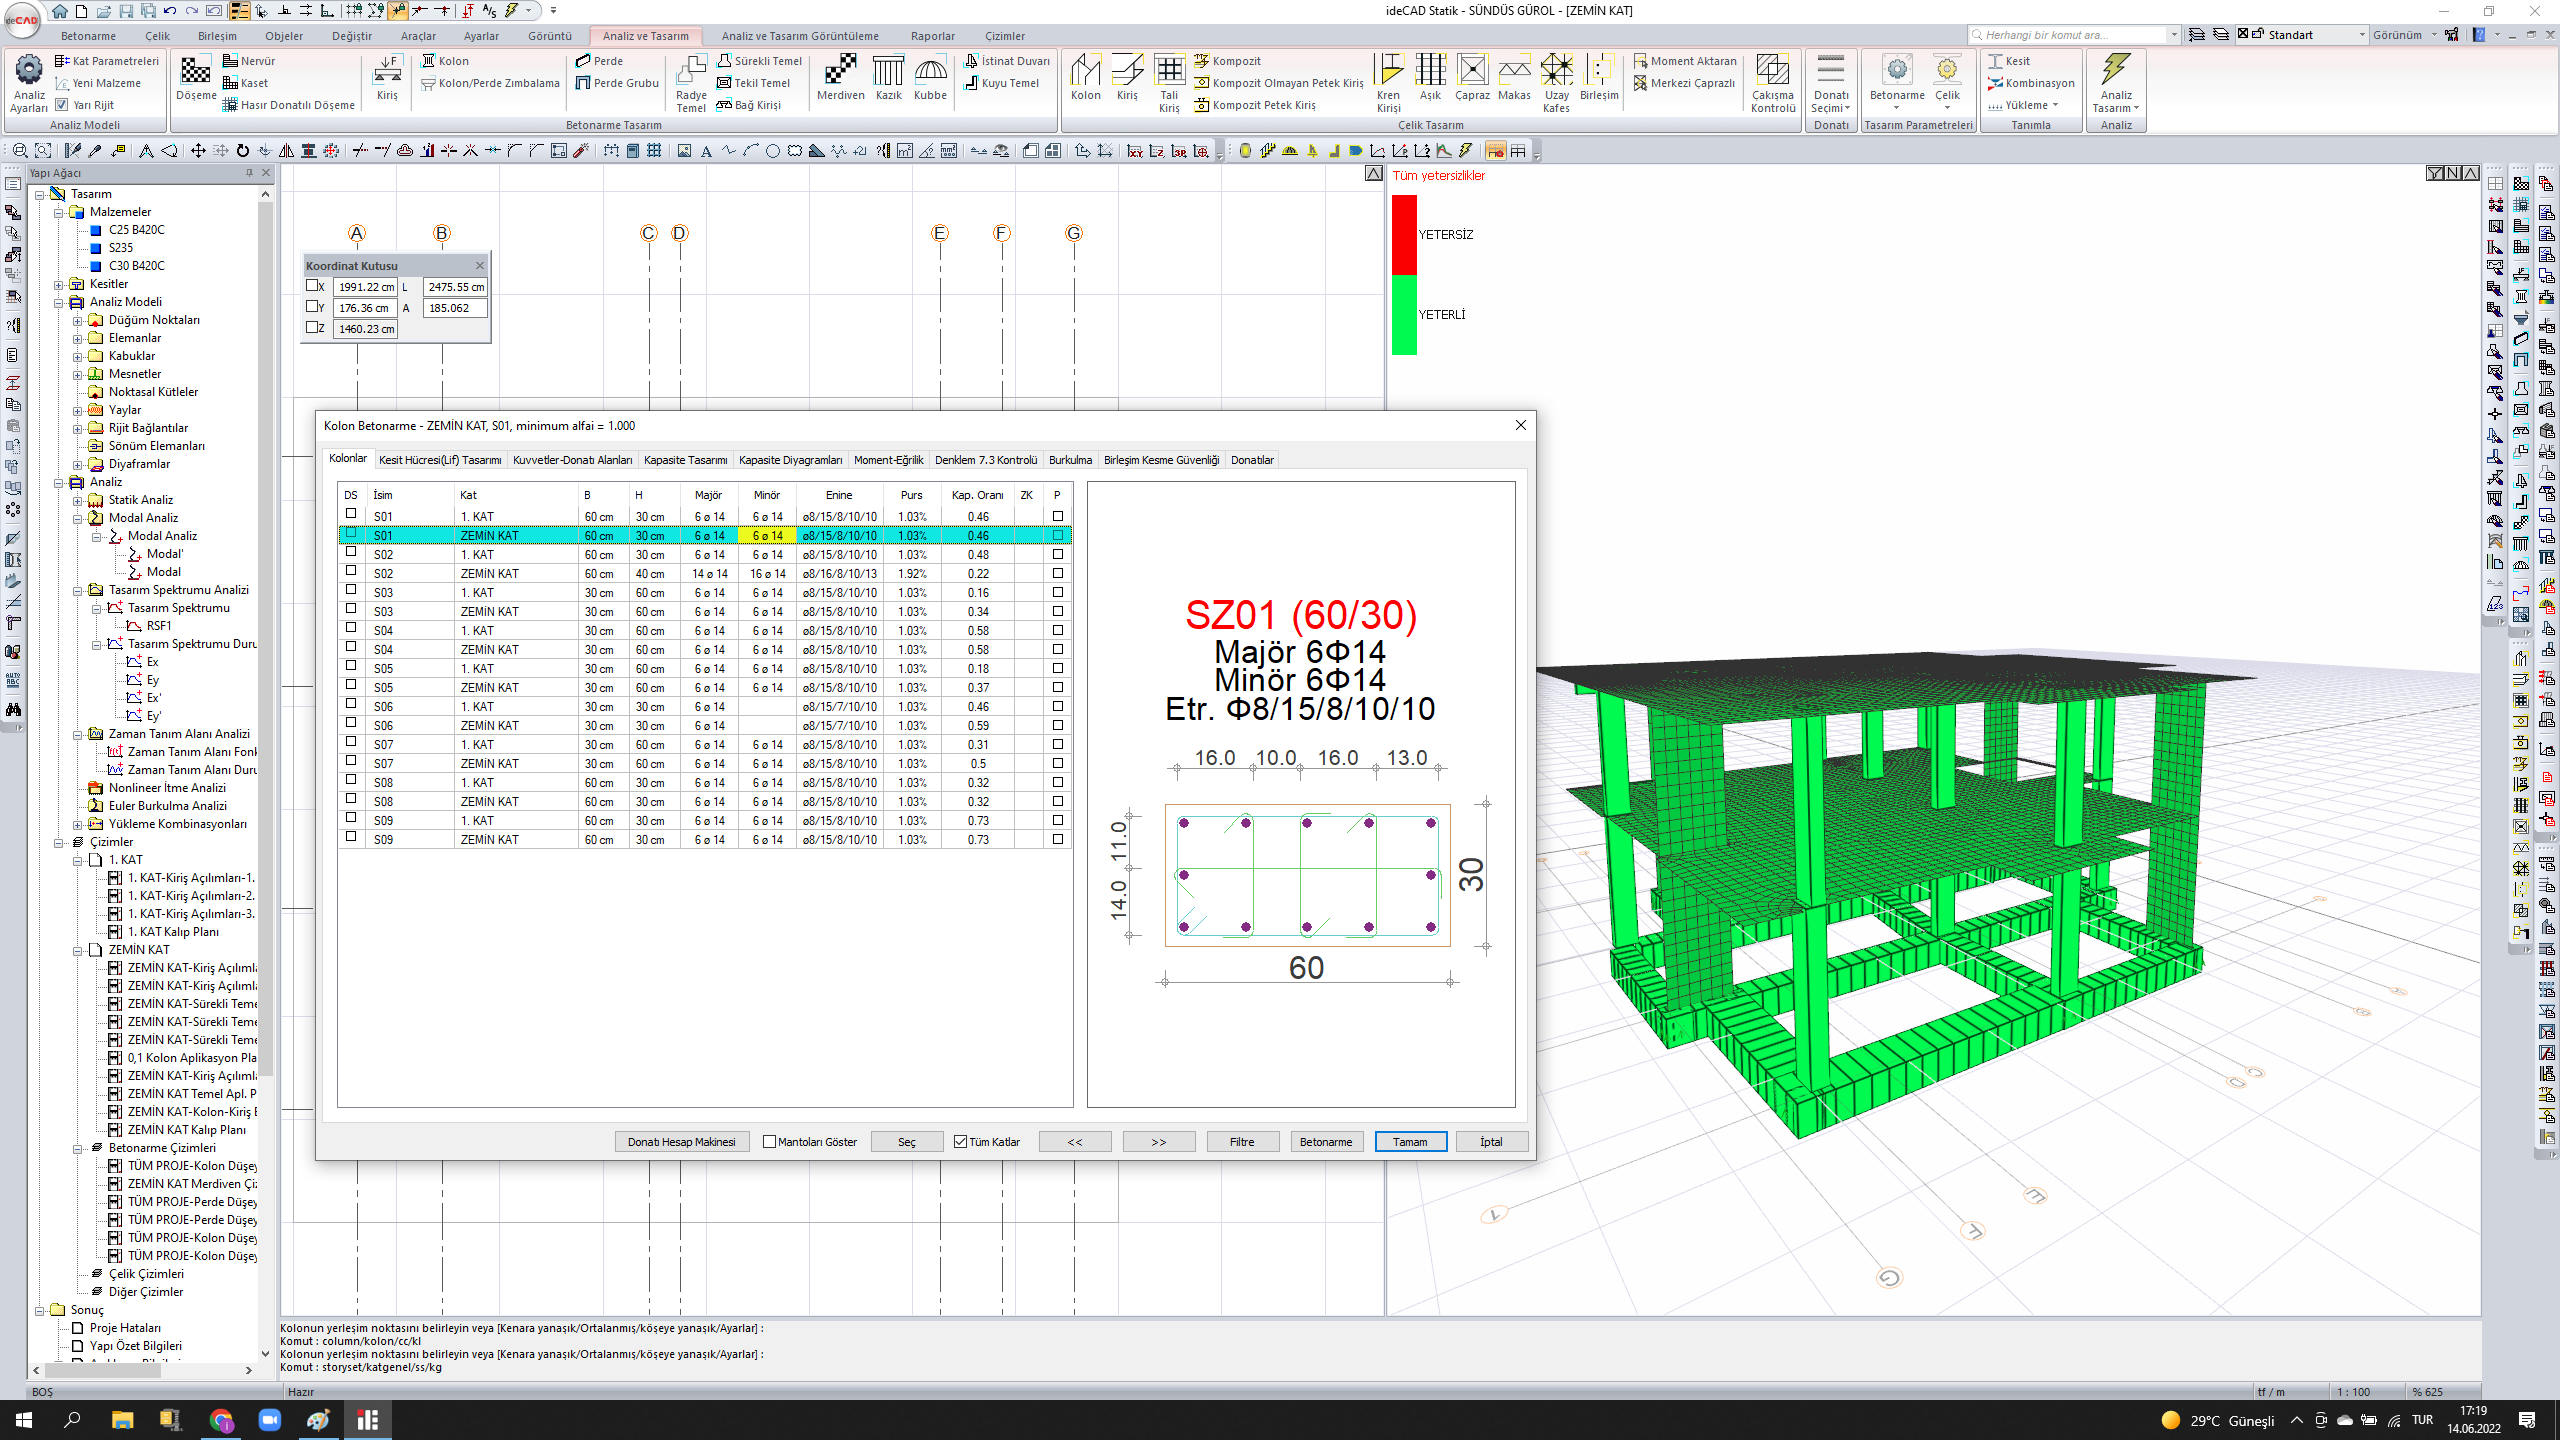Select the Kiriş beam tool in Betonarme Tasarım

pyautogui.click(x=387, y=78)
